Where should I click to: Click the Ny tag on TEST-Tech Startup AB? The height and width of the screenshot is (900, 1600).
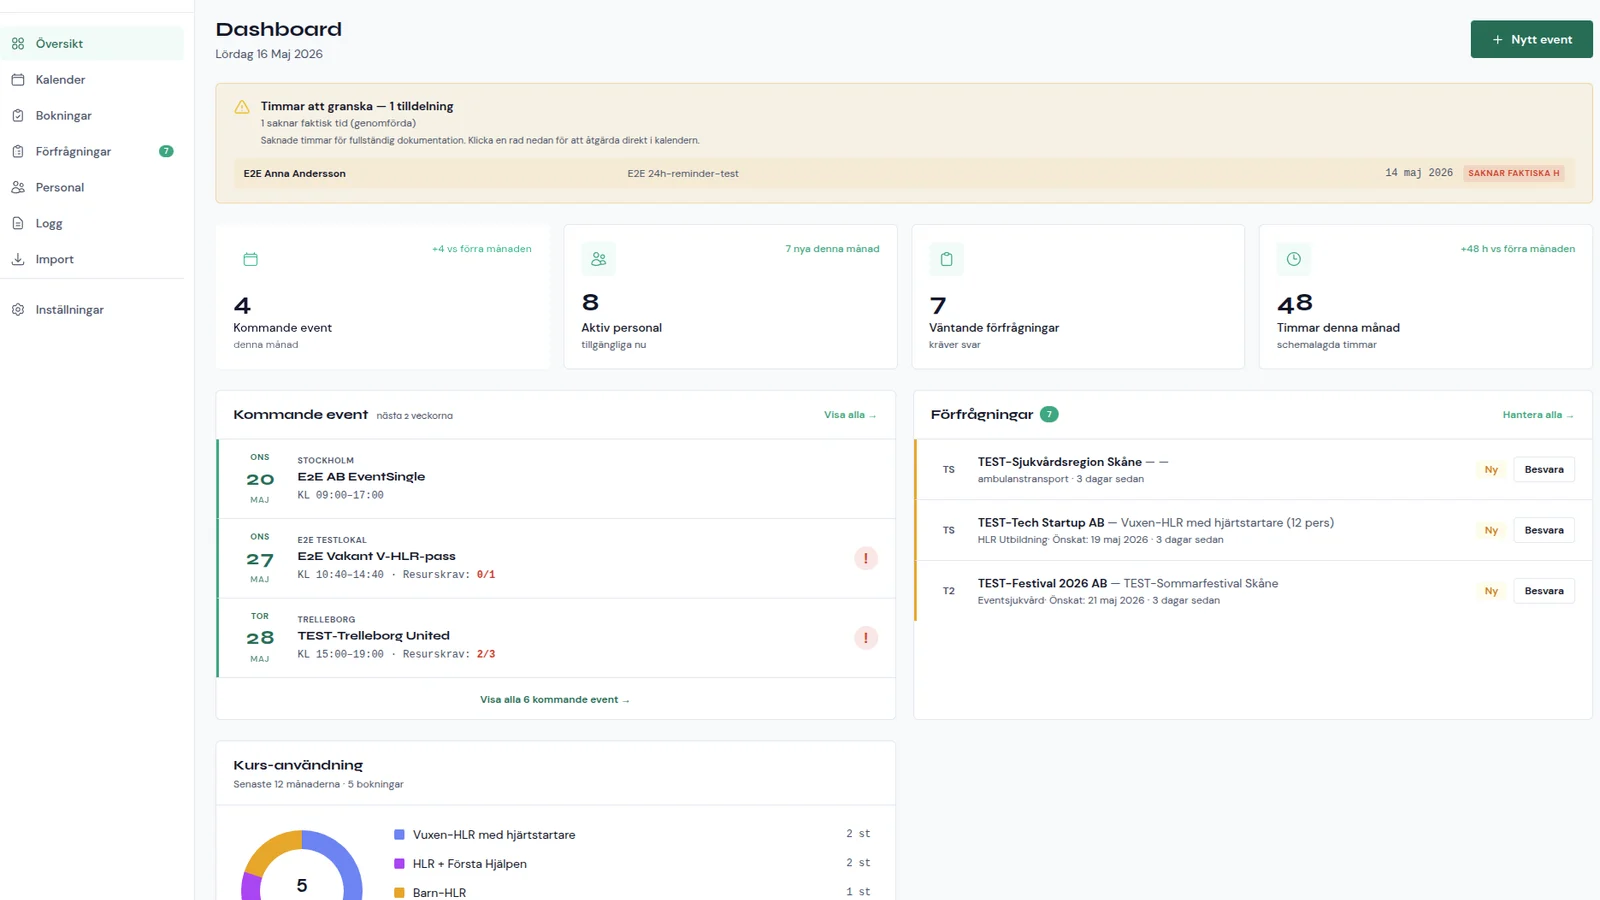pyautogui.click(x=1491, y=531)
